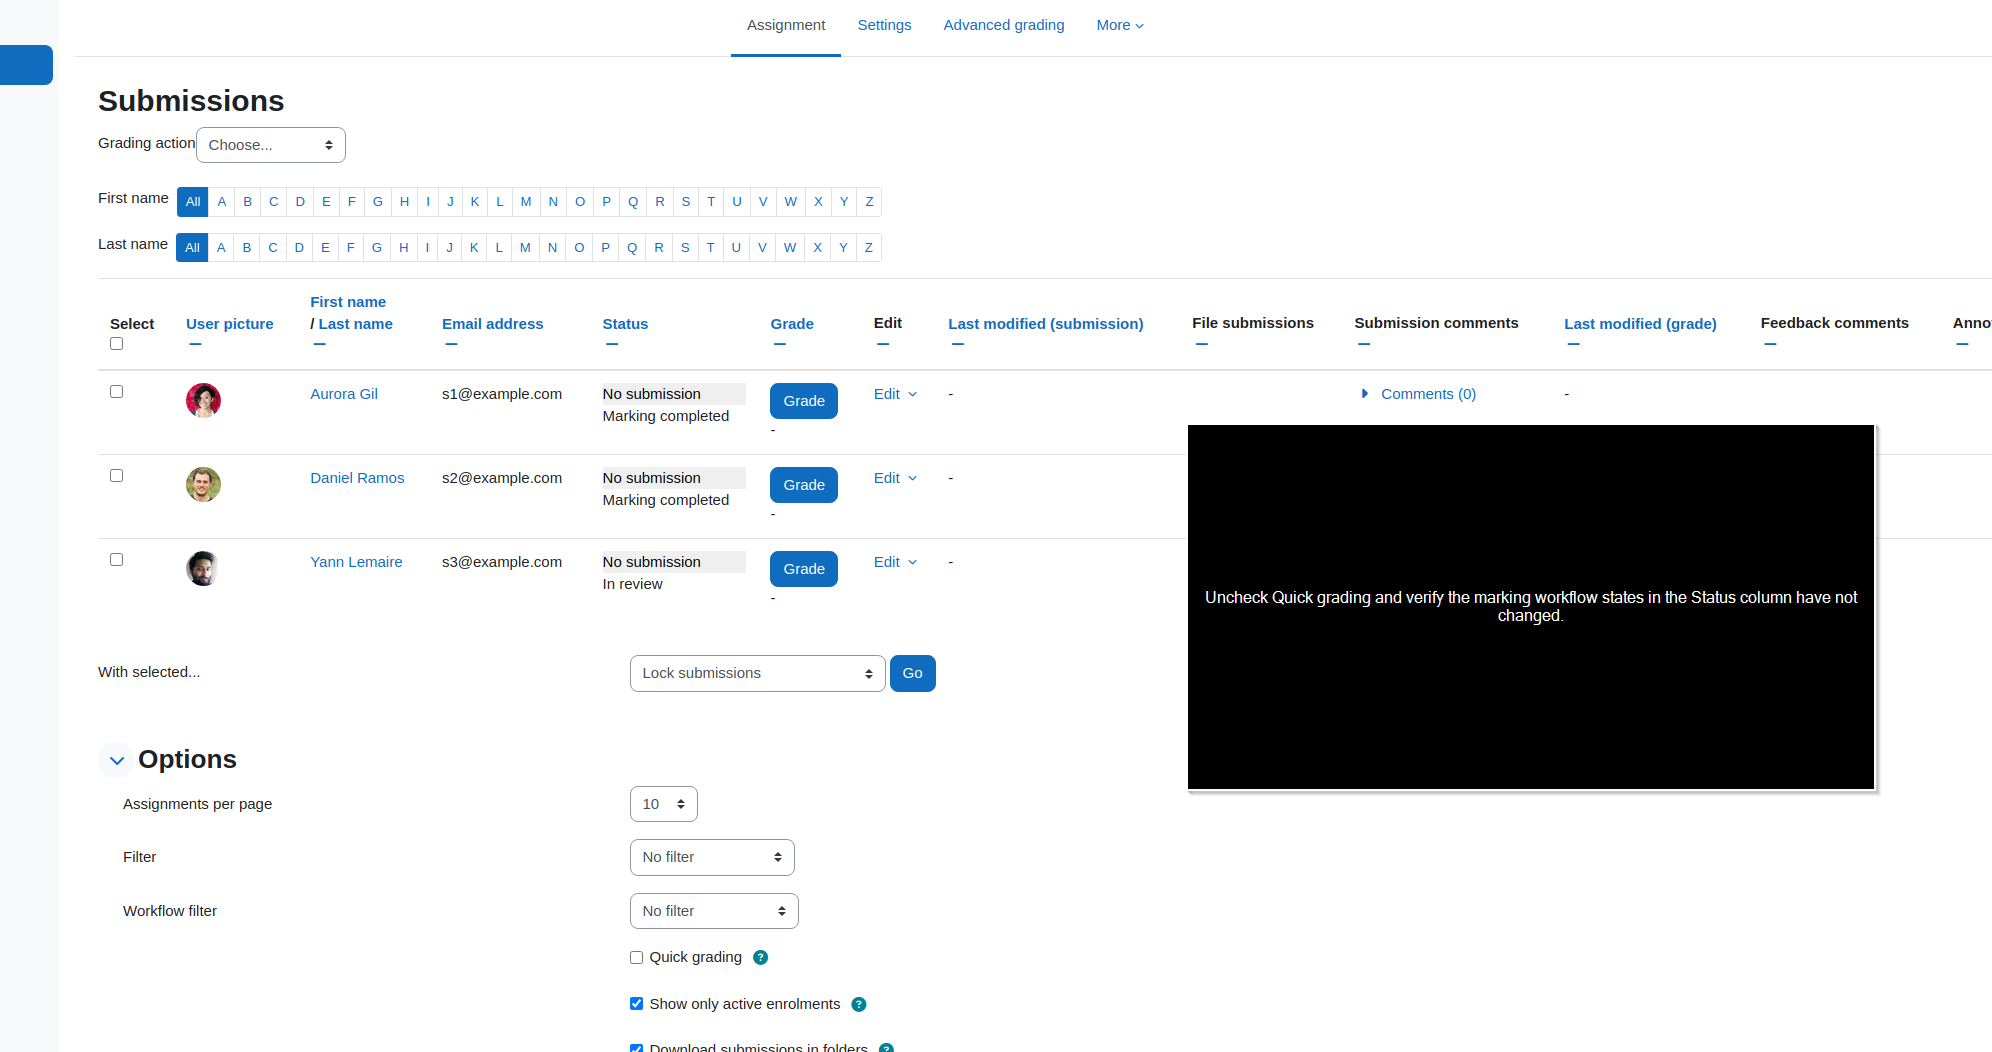Sort by First name header
Image resolution: width=1992 pixels, height=1052 pixels.
(348, 302)
